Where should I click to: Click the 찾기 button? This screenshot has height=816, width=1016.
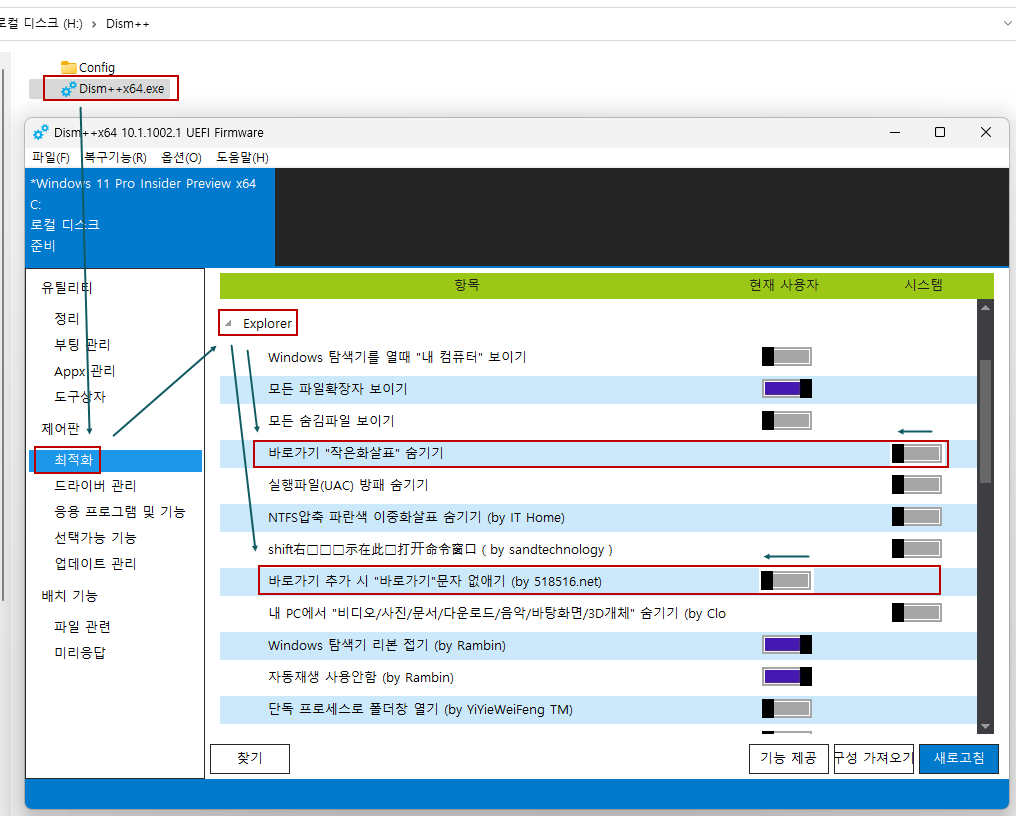click(249, 758)
